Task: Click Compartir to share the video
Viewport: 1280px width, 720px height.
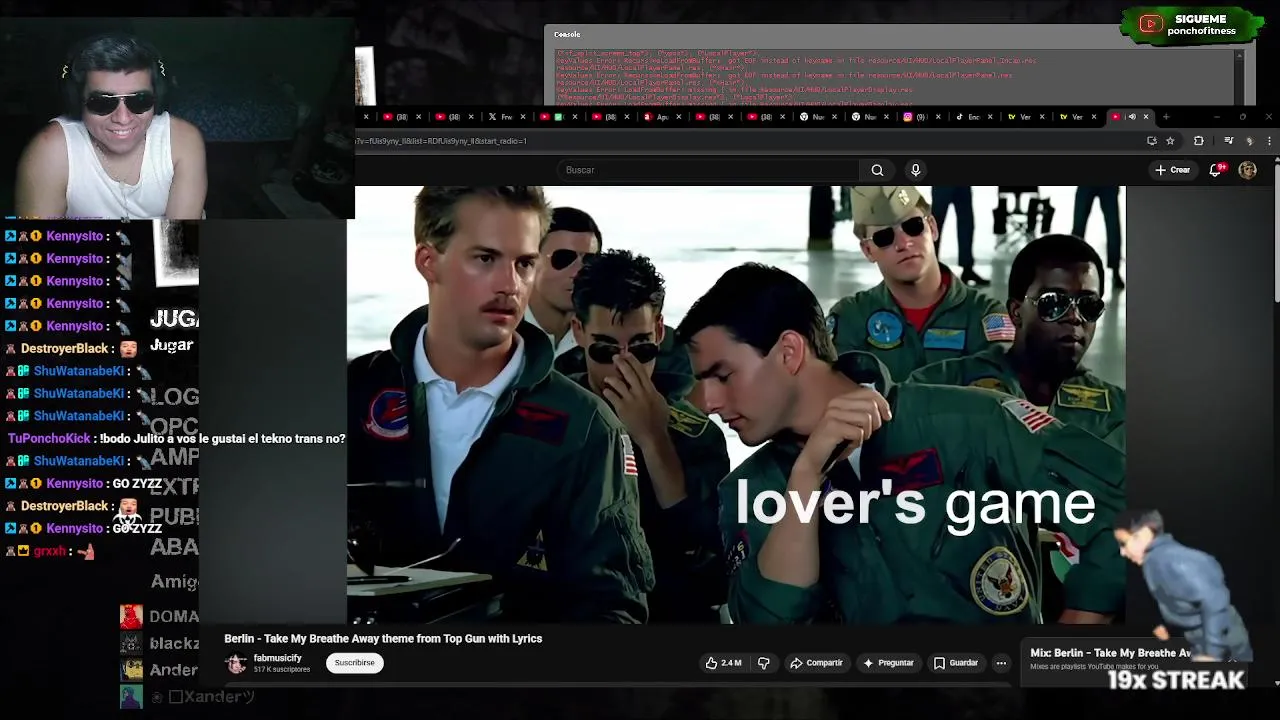Action: (x=816, y=663)
